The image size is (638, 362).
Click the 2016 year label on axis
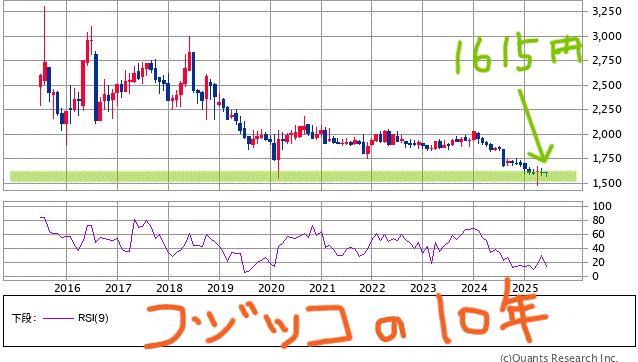[x=67, y=288]
